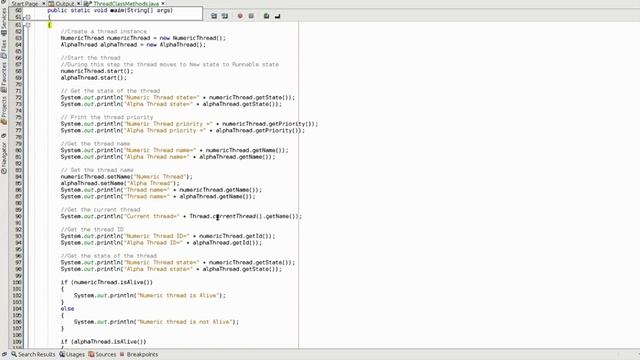Place cursor on alphaThread.start(); line

pos(94,78)
